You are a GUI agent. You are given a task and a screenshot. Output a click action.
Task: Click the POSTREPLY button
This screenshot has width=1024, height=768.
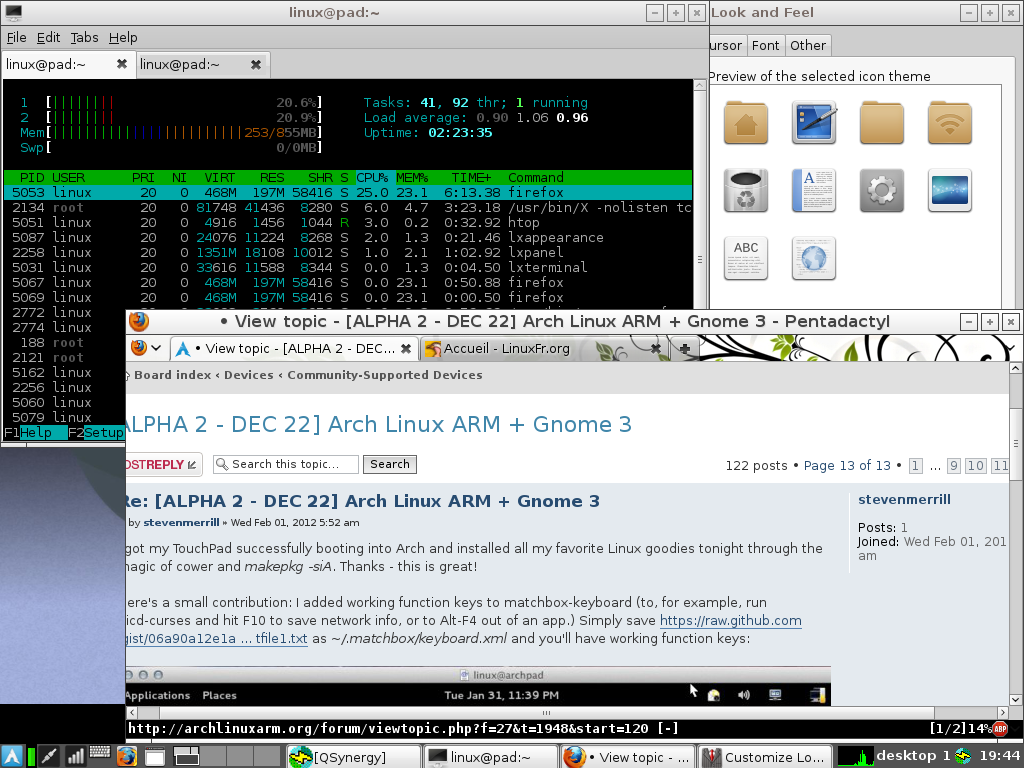[163, 464]
